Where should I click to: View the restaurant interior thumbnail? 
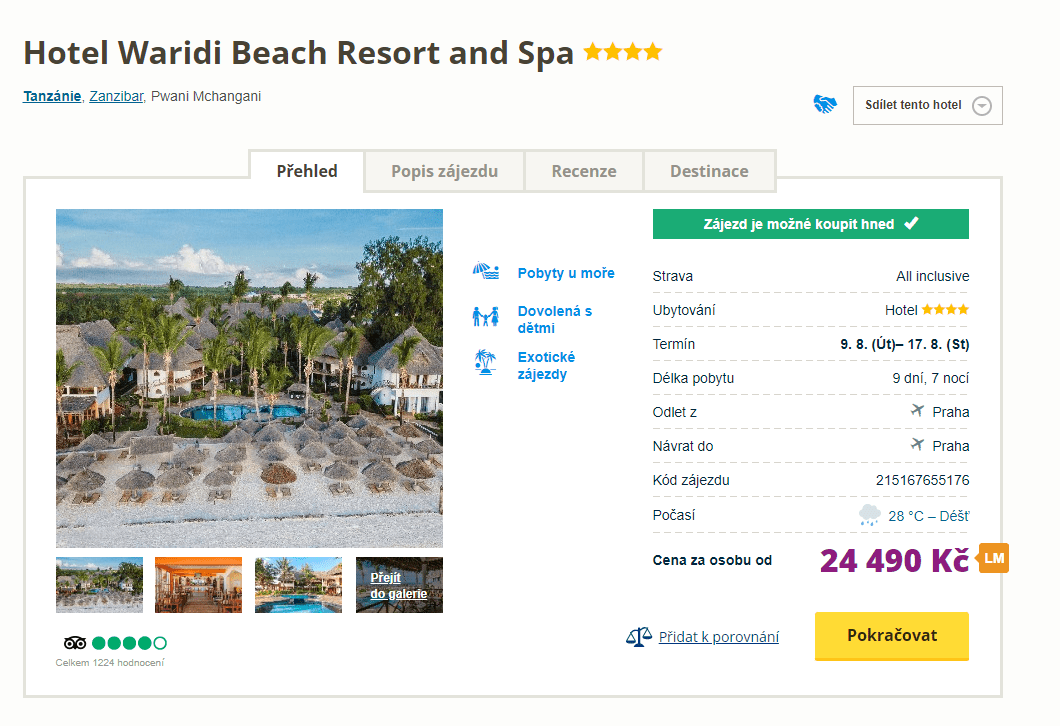[x=198, y=585]
